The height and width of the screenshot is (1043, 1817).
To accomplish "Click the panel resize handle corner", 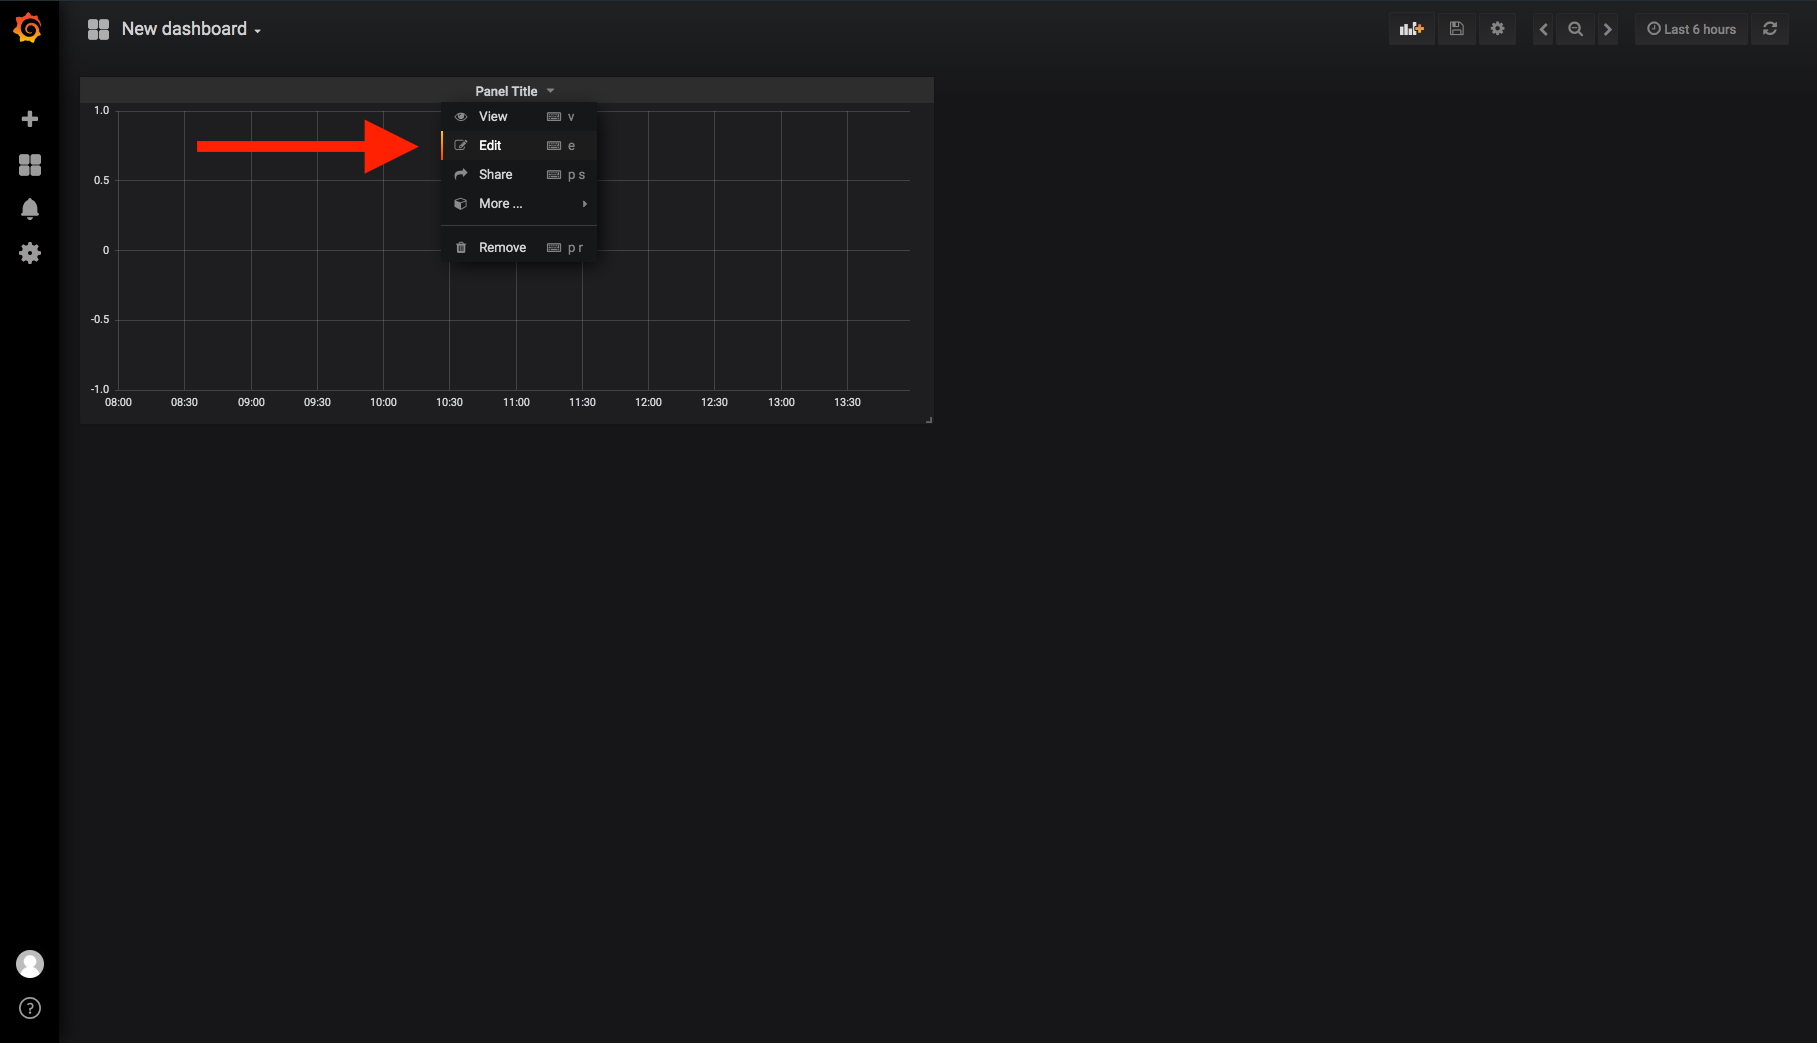I will (929, 420).
